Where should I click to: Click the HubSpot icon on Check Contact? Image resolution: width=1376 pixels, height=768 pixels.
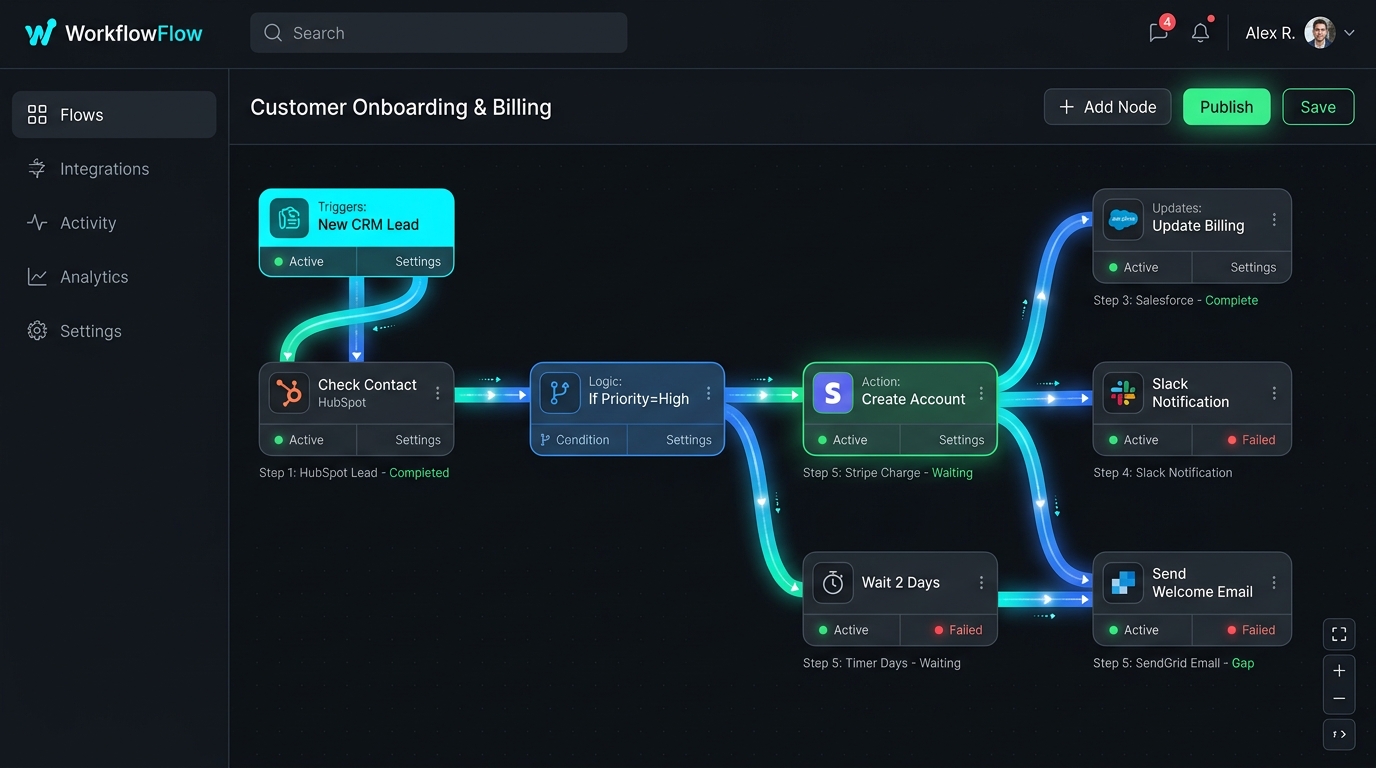289,393
